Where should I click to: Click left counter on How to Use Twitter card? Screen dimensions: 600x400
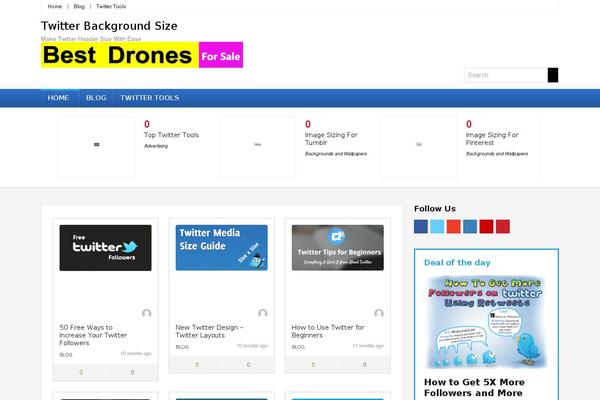coord(313,364)
